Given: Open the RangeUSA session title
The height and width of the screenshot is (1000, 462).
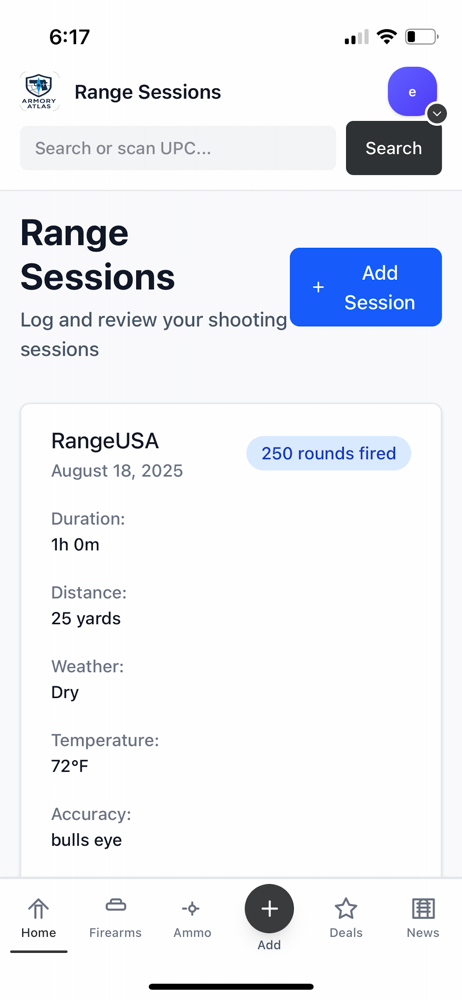Looking at the screenshot, I should tap(105, 441).
